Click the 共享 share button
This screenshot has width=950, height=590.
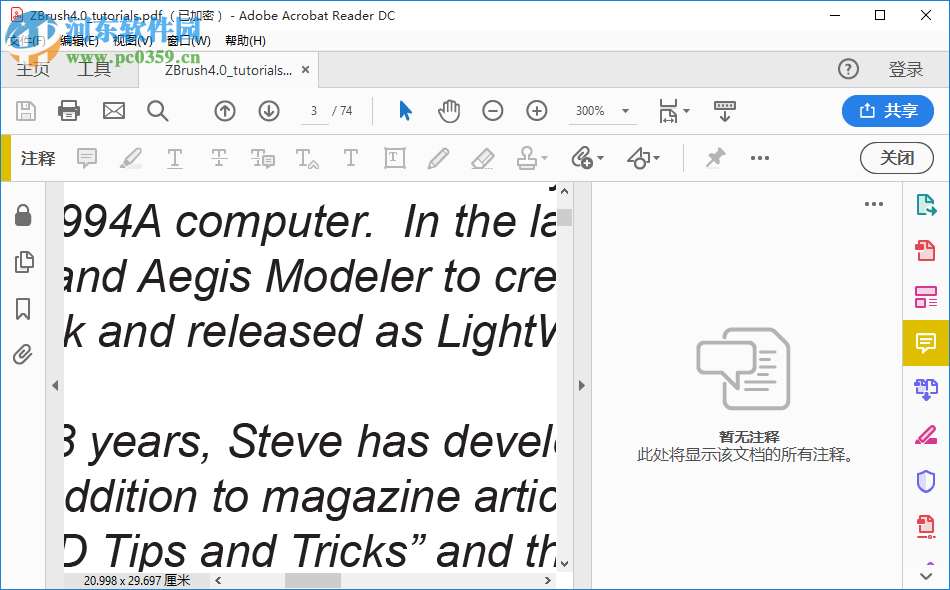point(888,111)
